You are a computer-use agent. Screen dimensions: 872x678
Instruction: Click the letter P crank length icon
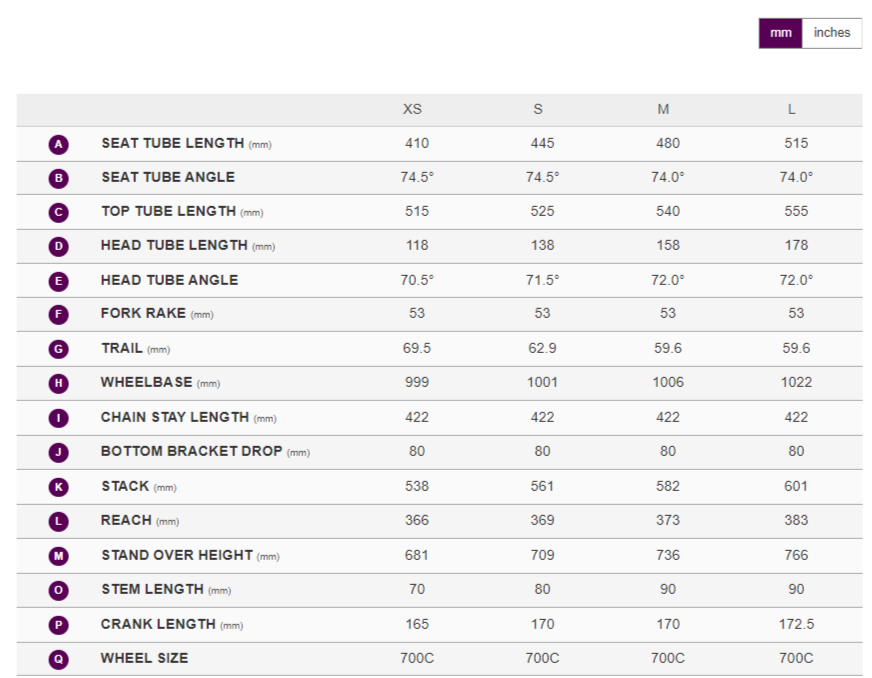59,625
